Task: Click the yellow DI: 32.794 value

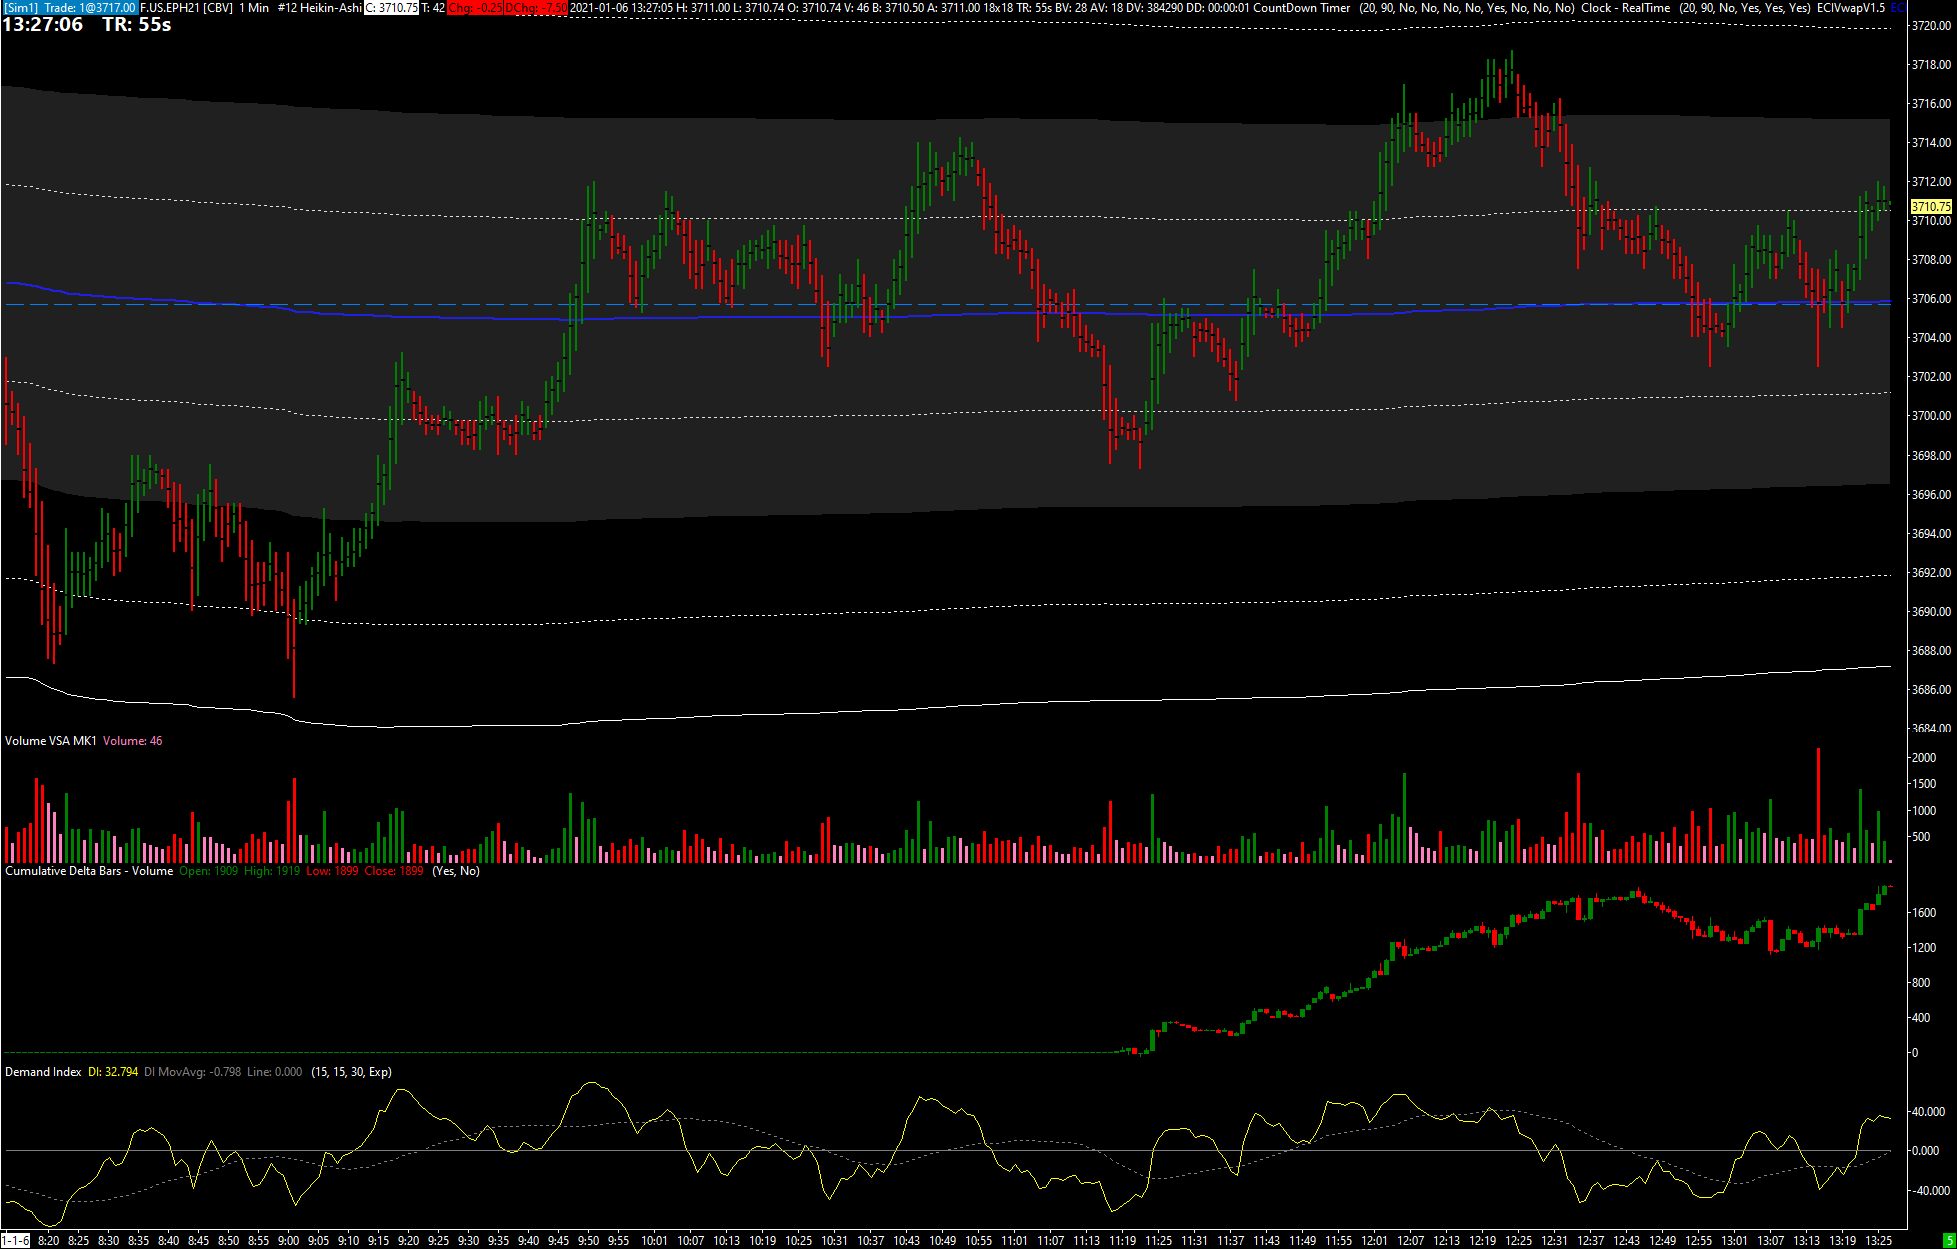Action: click(x=113, y=1072)
